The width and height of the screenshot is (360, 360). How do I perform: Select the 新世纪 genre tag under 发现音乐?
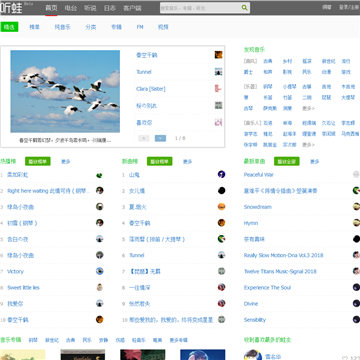(328, 61)
